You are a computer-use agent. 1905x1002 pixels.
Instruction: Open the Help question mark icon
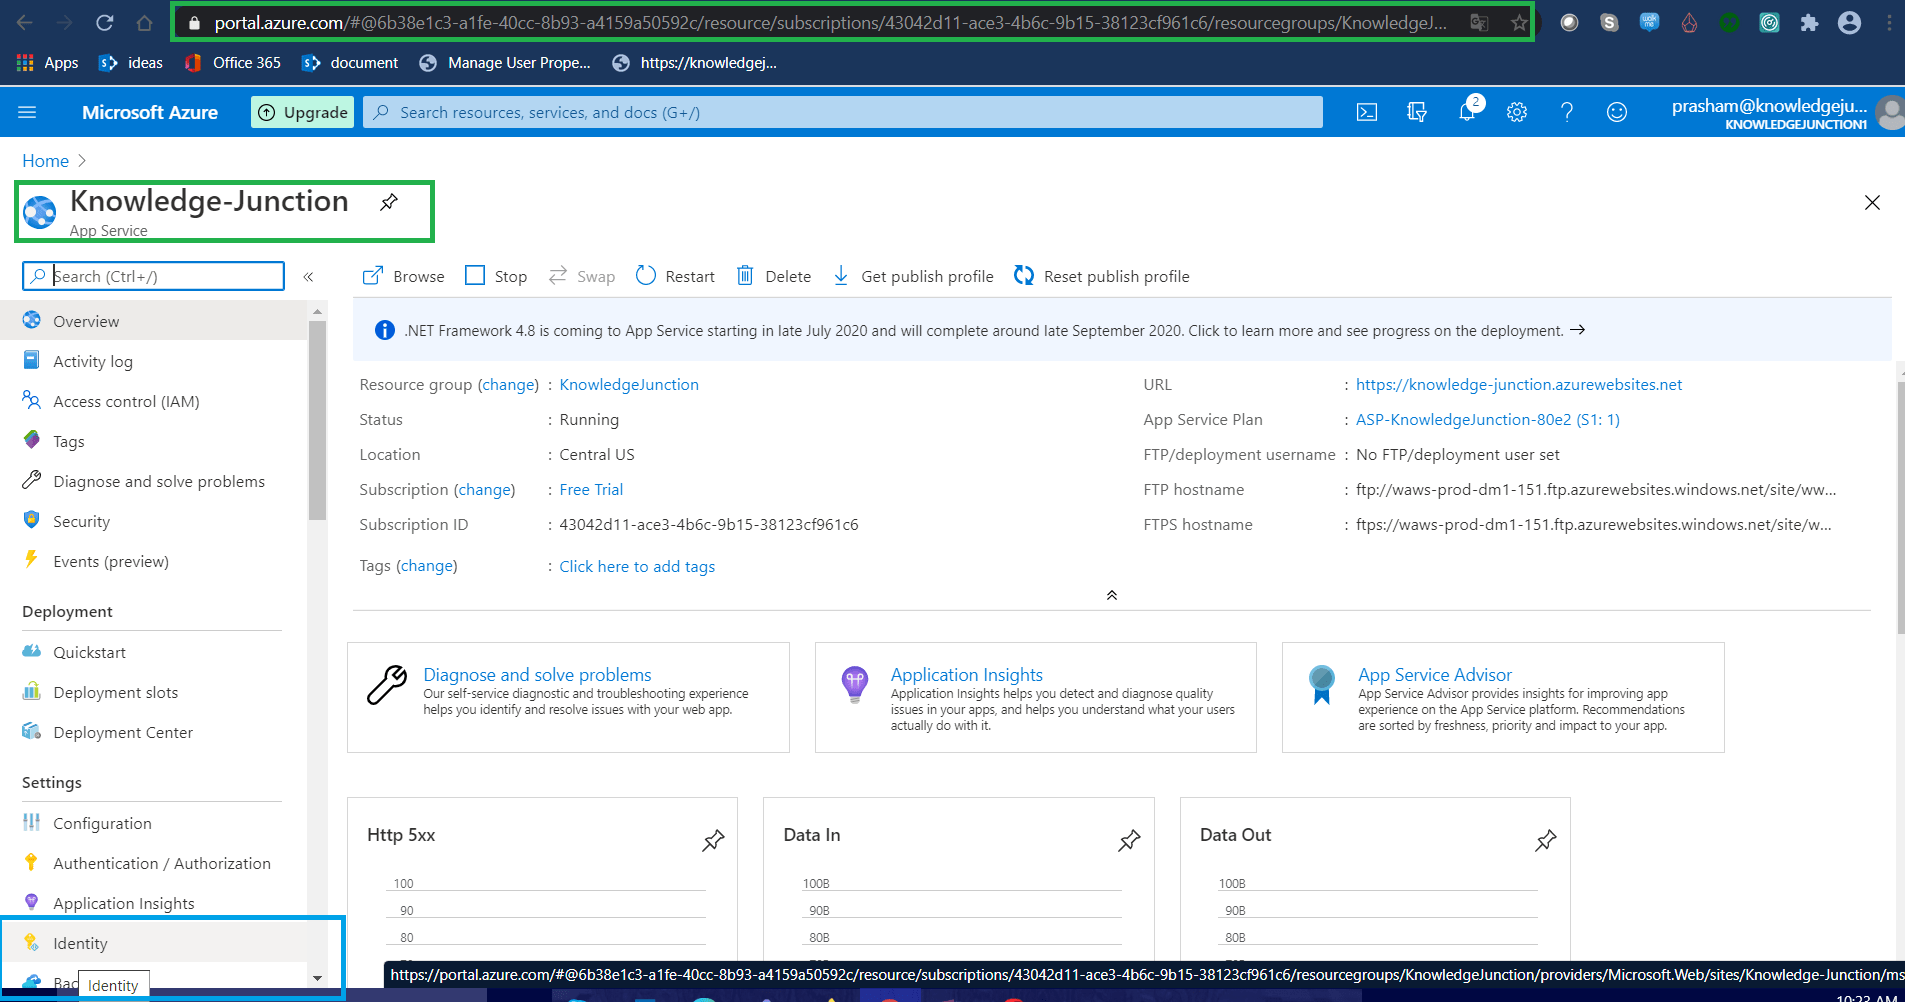pyautogui.click(x=1567, y=112)
